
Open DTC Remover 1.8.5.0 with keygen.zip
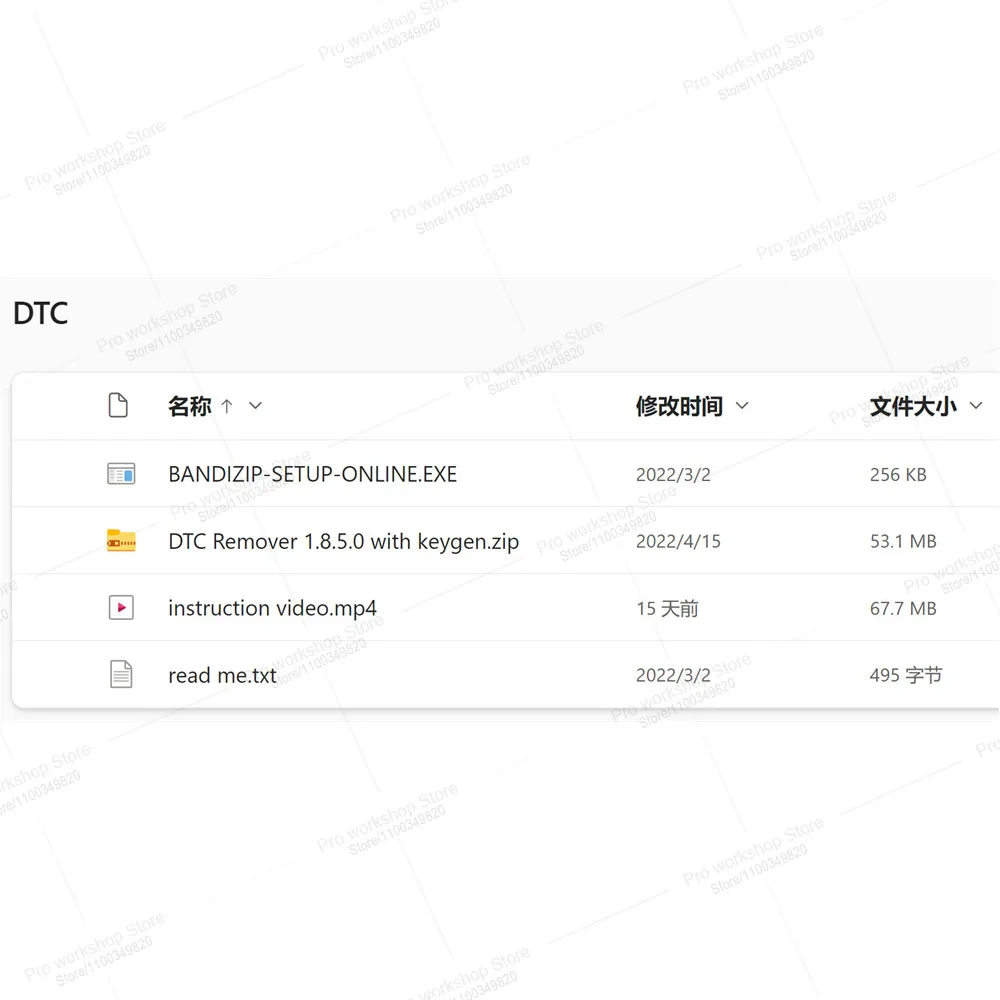pos(344,541)
